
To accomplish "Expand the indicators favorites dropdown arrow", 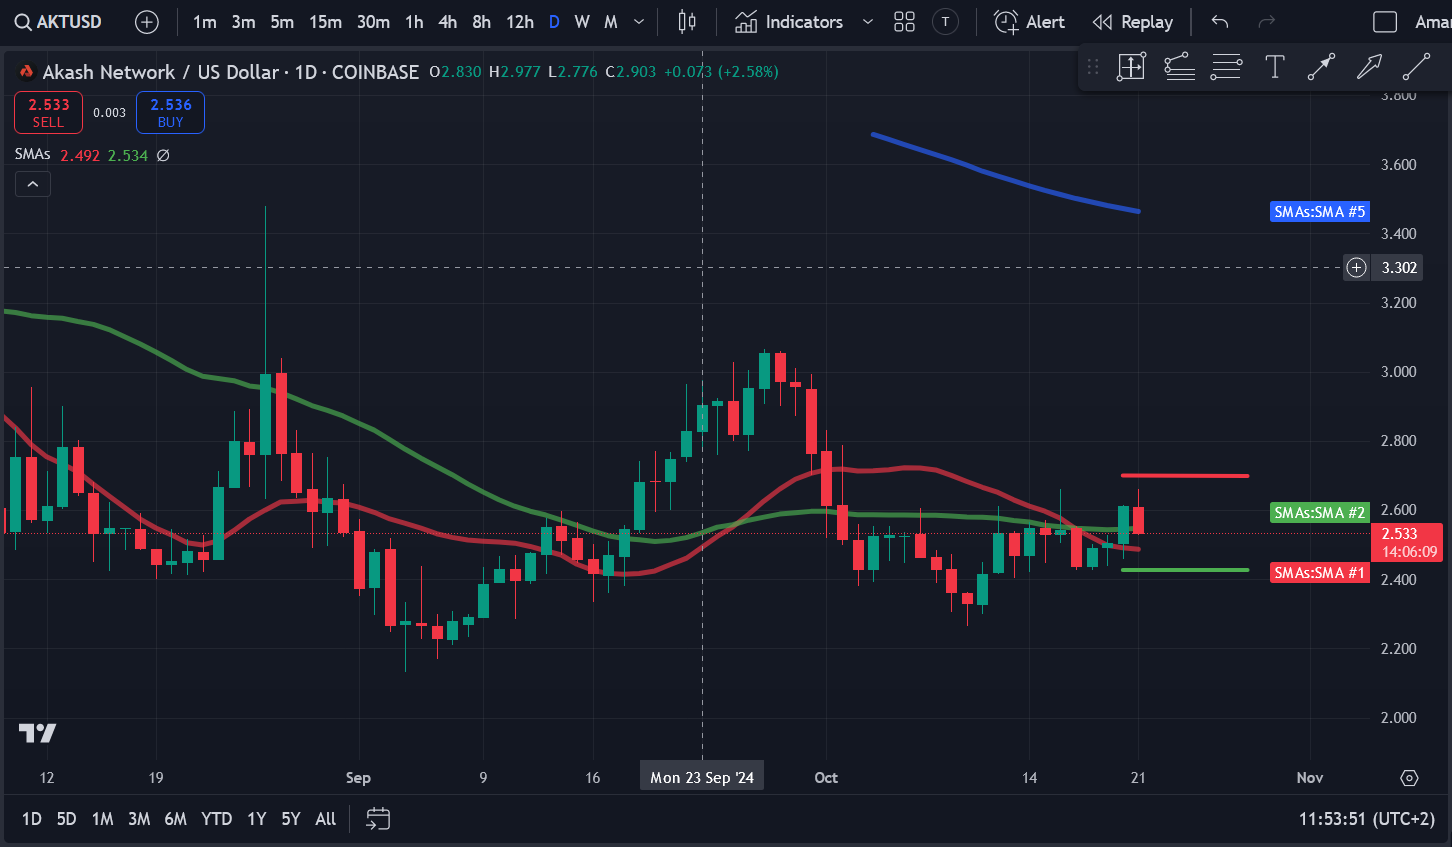I will tap(867, 22).
